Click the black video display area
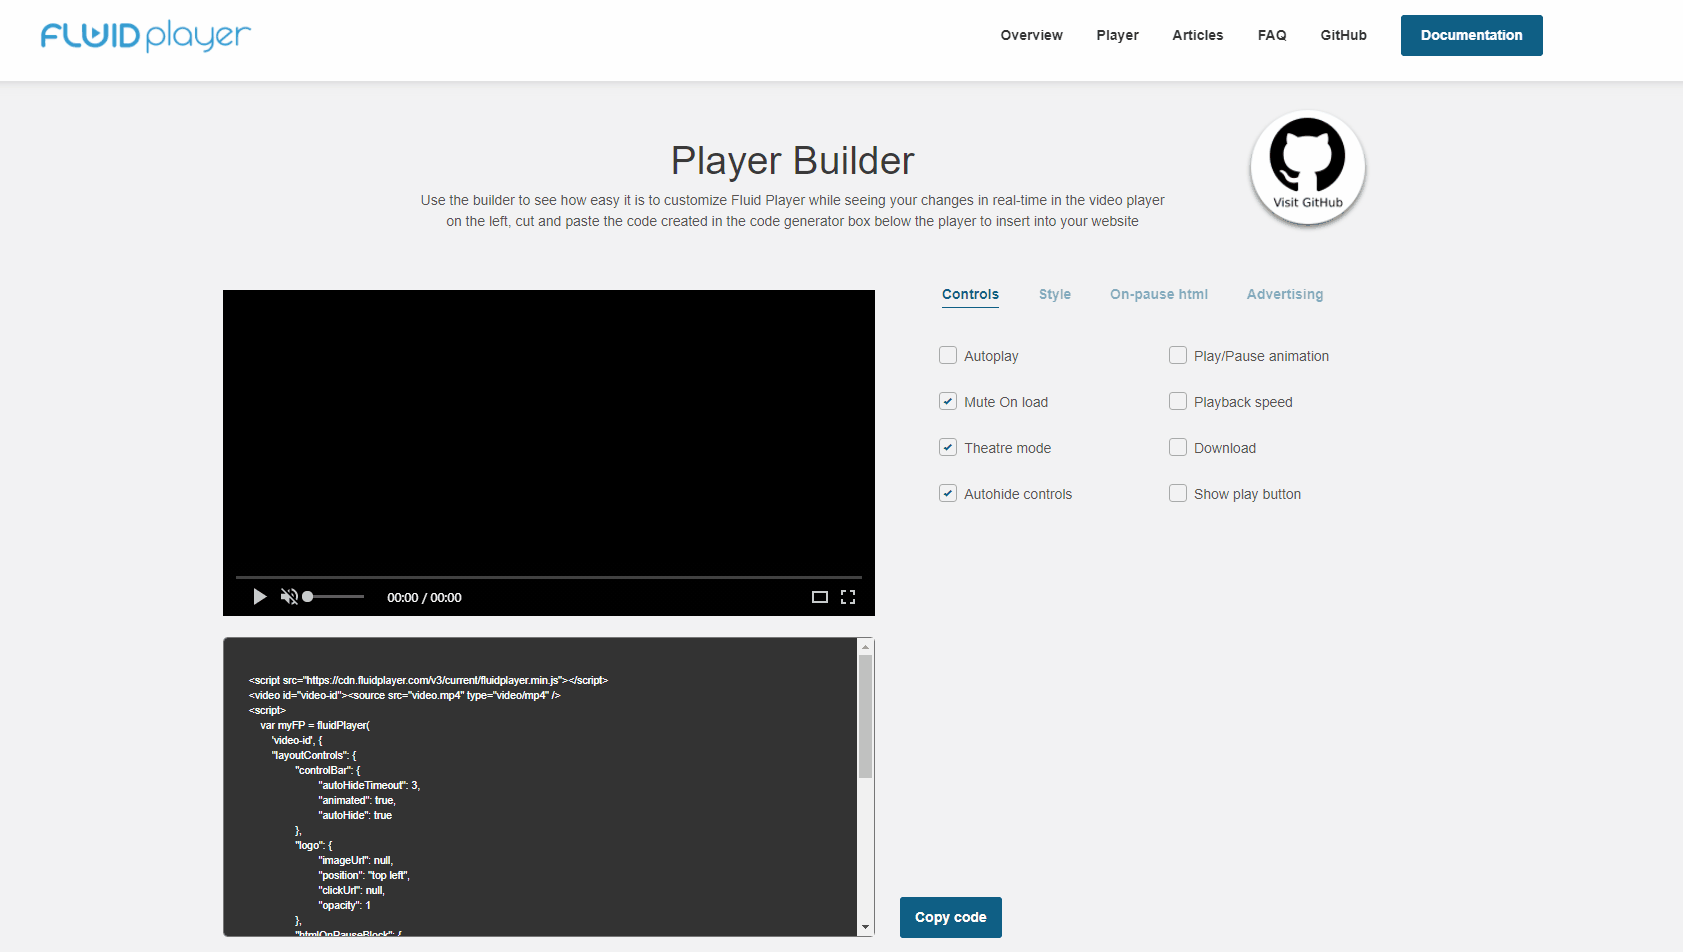 [549, 432]
